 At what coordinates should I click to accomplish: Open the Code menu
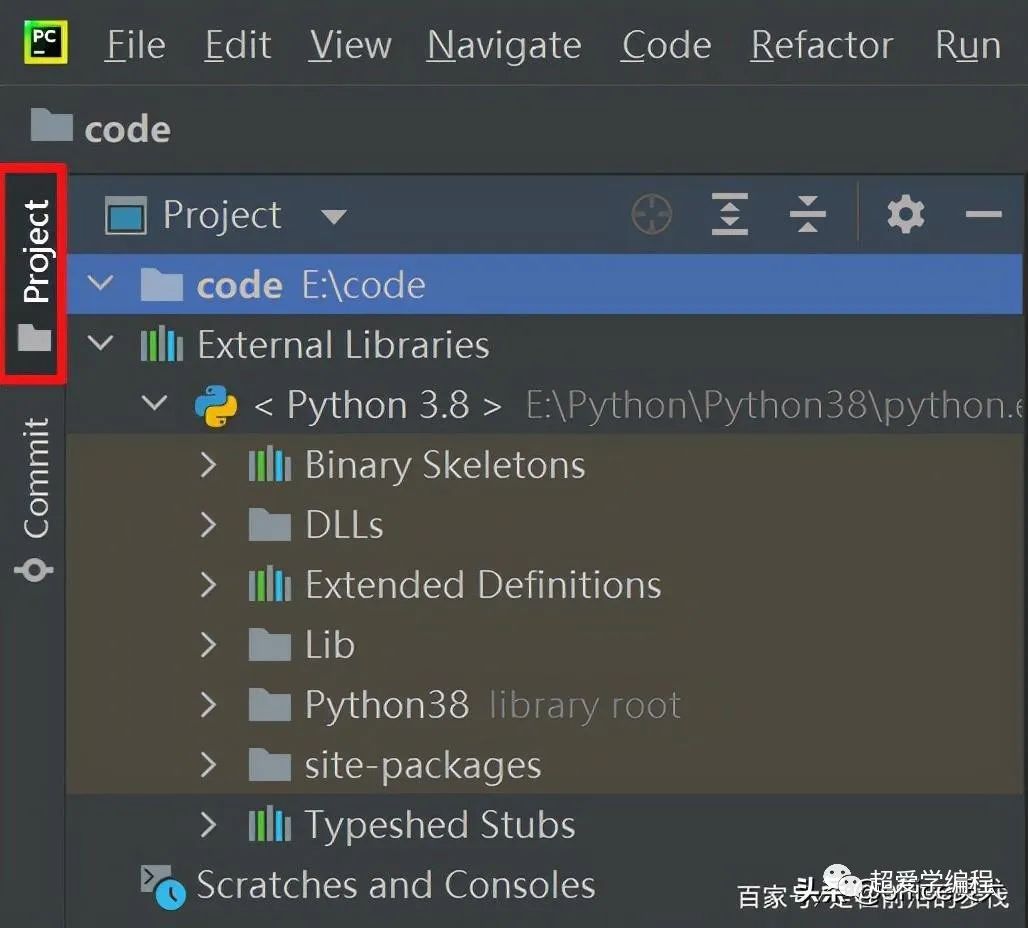click(x=666, y=45)
